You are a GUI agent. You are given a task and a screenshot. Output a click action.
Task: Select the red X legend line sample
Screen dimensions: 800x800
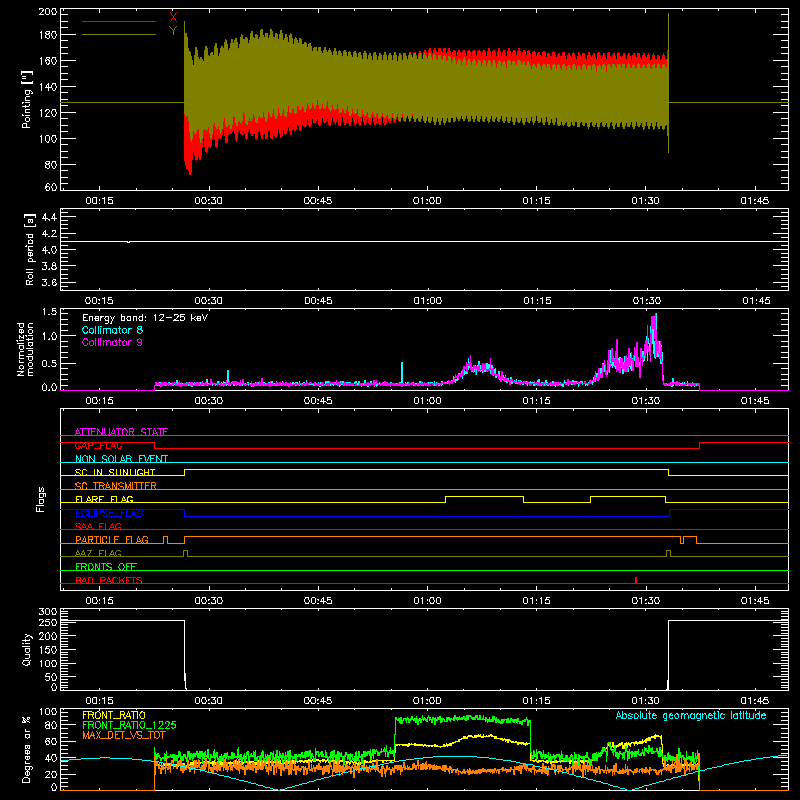(x=119, y=21)
